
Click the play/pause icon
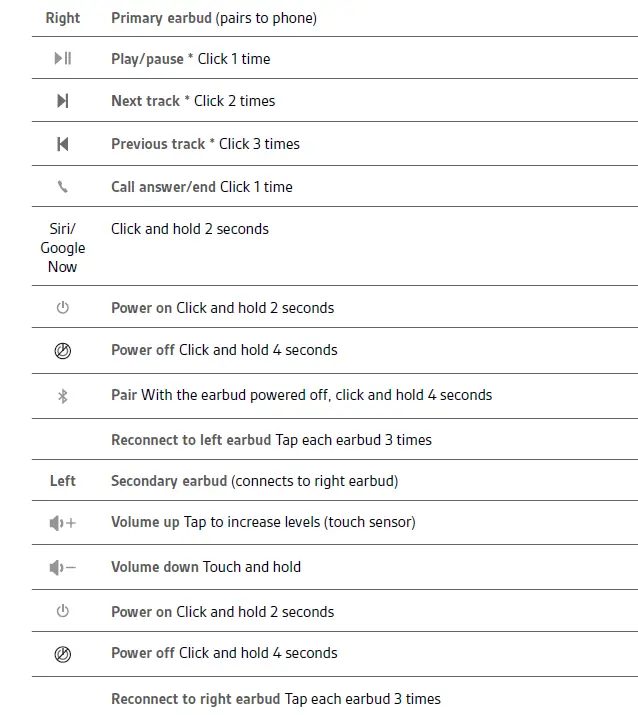click(x=62, y=59)
